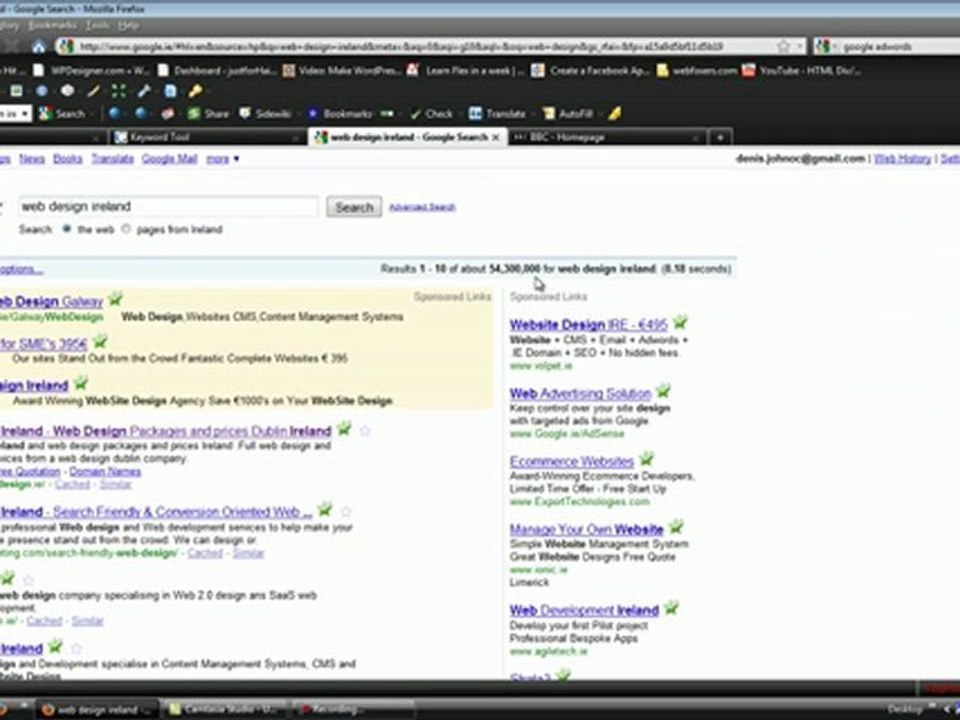Open the Web History link

click(902, 159)
